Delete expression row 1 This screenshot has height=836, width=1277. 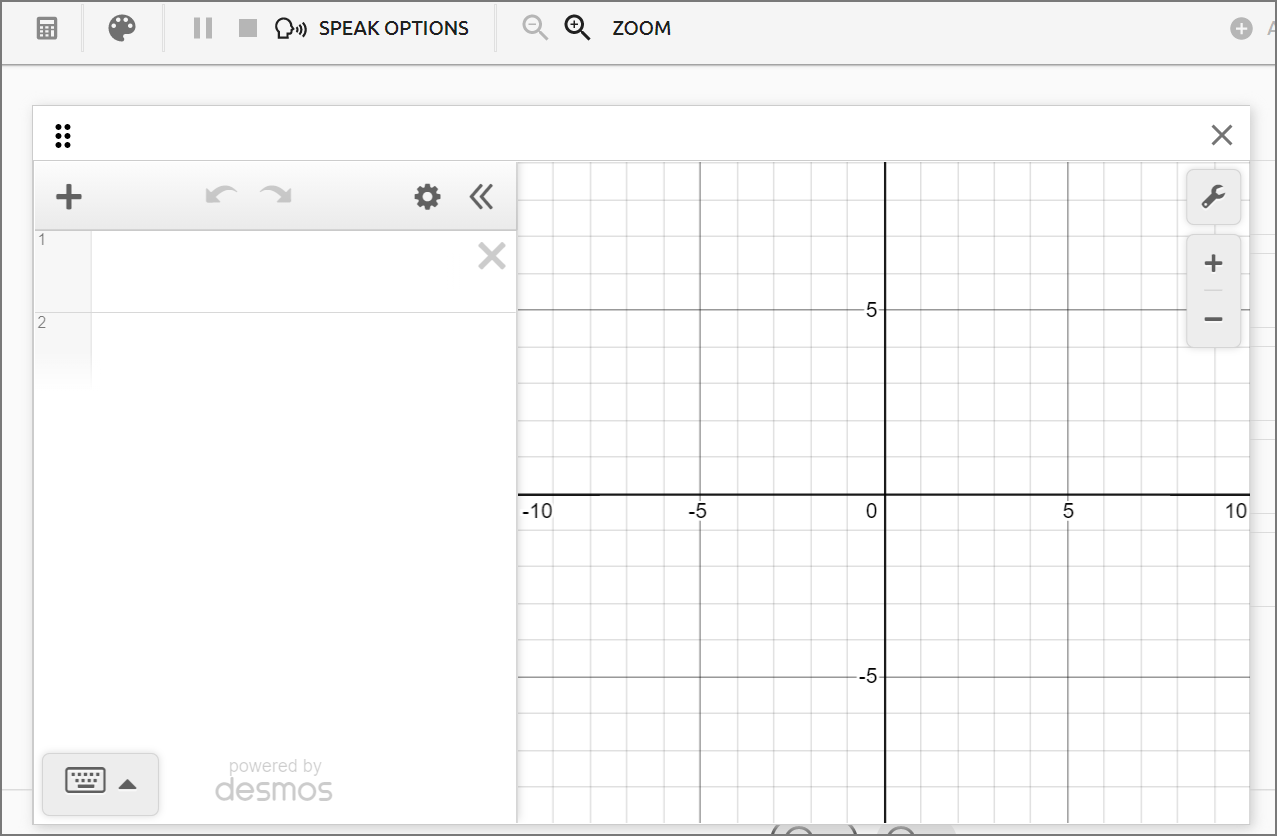[x=491, y=257]
